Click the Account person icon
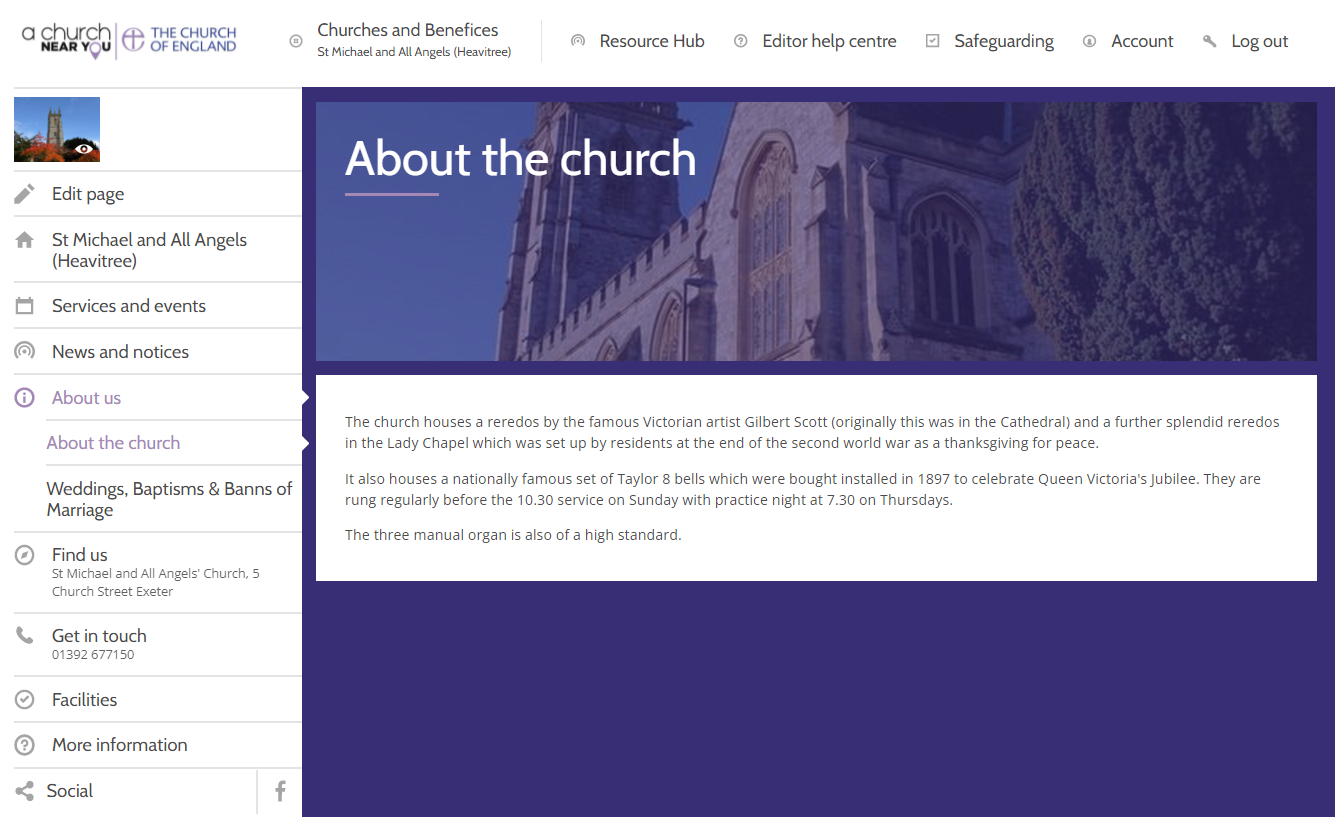 click(x=1089, y=41)
